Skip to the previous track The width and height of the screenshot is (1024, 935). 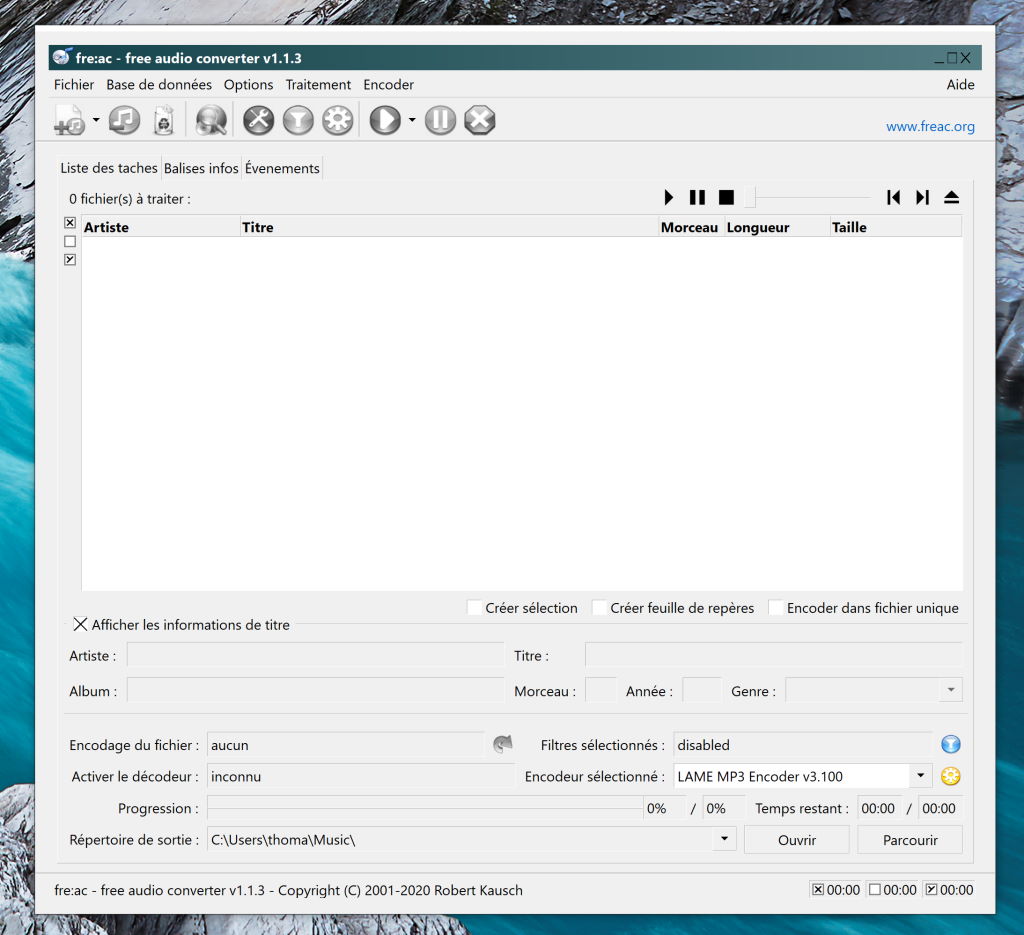[x=893, y=197]
